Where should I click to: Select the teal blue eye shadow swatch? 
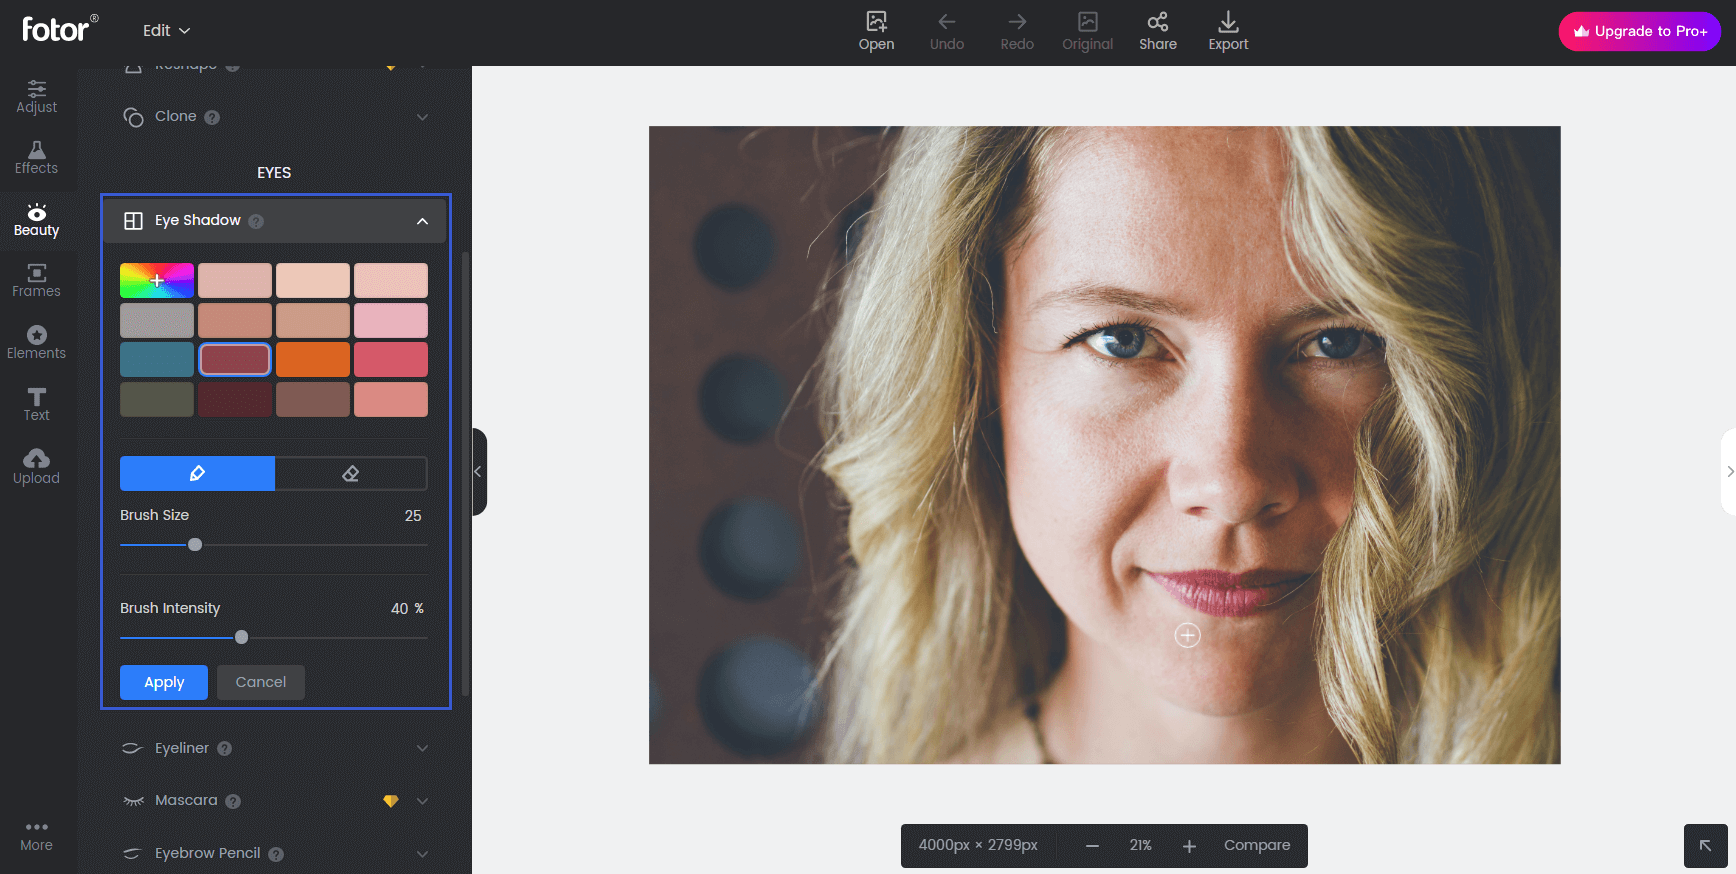(157, 360)
